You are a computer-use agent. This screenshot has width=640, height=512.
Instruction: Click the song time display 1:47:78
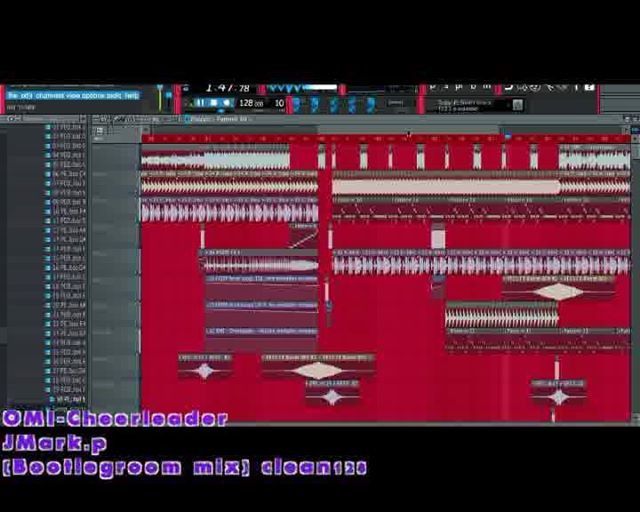(x=227, y=88)
